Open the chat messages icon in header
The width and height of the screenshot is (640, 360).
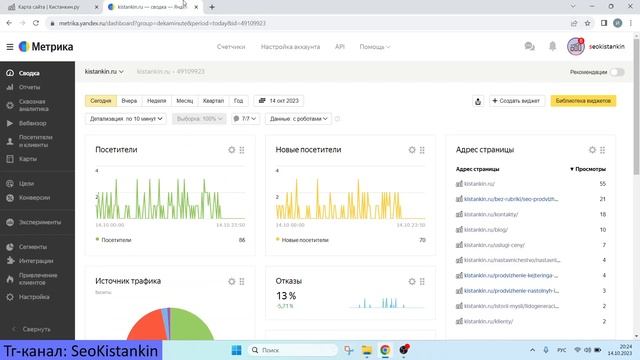point(529,47)
